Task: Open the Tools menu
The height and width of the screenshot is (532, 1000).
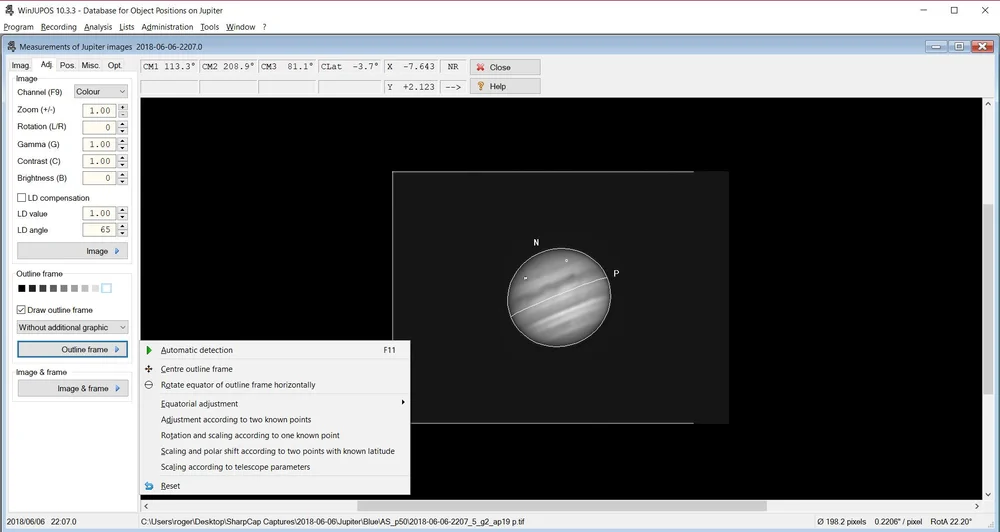Action: (209, 27)
